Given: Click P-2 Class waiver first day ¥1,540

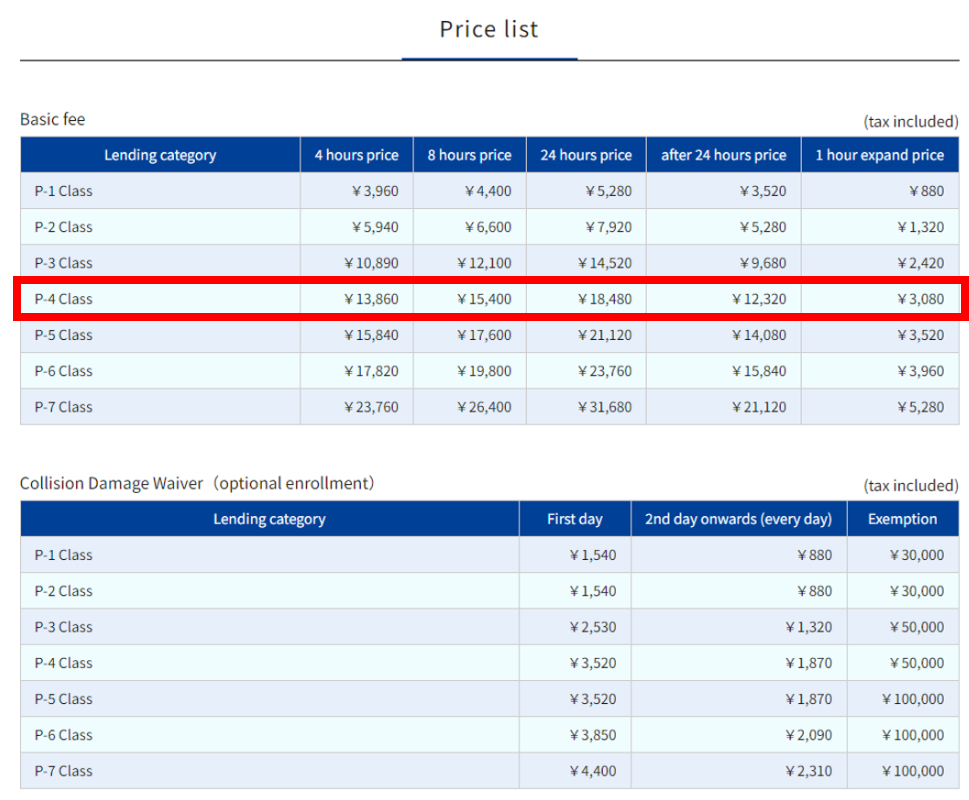Looking at the screenshot, I should point(593,591).
